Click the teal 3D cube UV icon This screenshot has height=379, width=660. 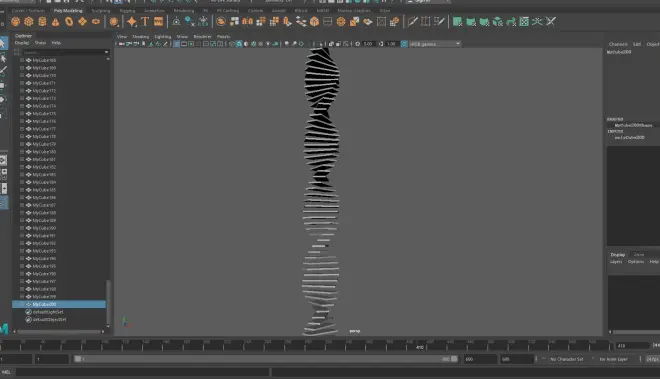pos(498,21)
